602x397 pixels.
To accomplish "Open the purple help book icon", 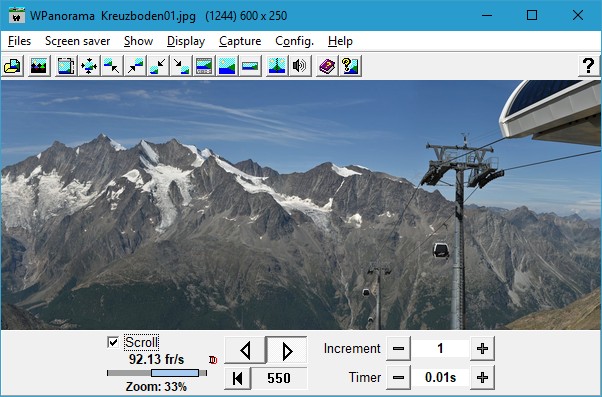I will [x=327, y=66].
